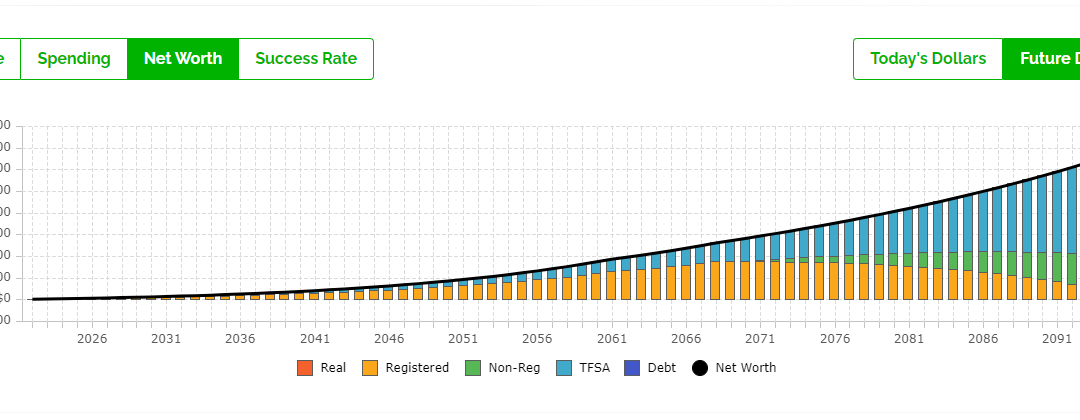
Task: Click the 2056 x-axis label
Action: [538, 339]
